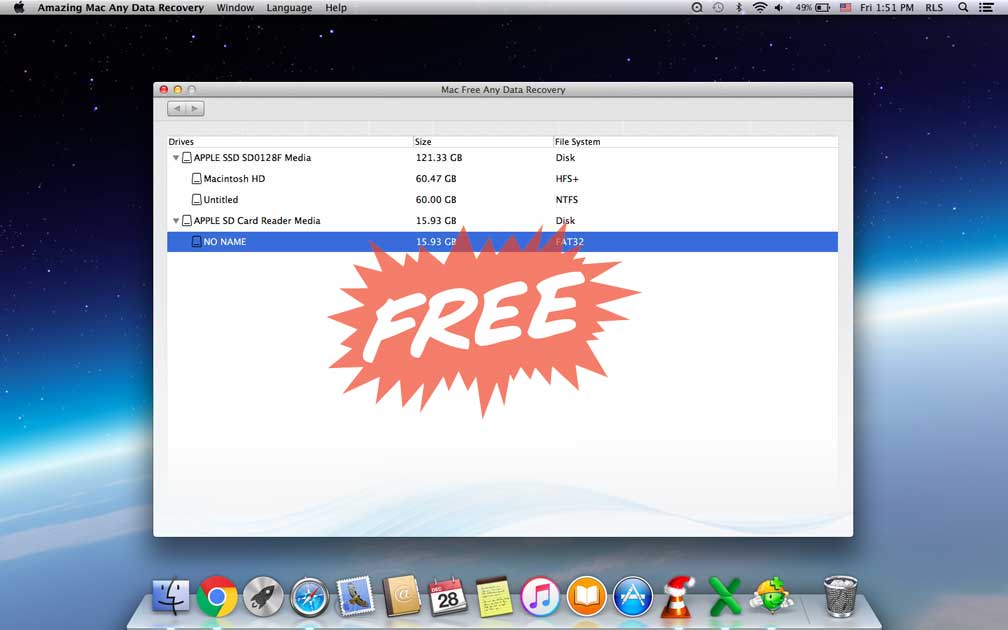
Task: Click the Wi-Fi status icon
Action: (x=759, y=8)
